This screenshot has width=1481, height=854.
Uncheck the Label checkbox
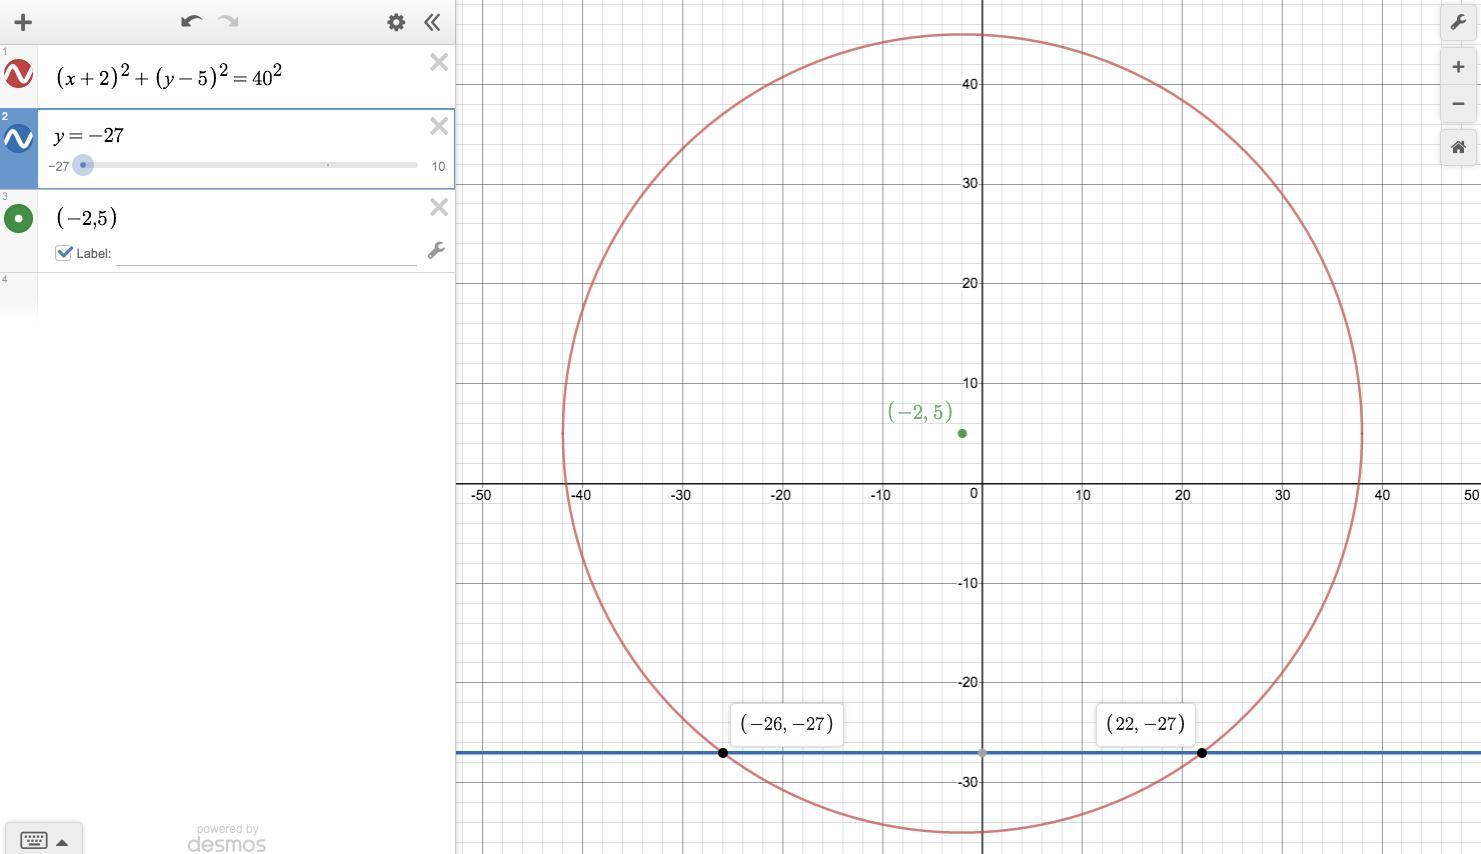click(64, 253)
